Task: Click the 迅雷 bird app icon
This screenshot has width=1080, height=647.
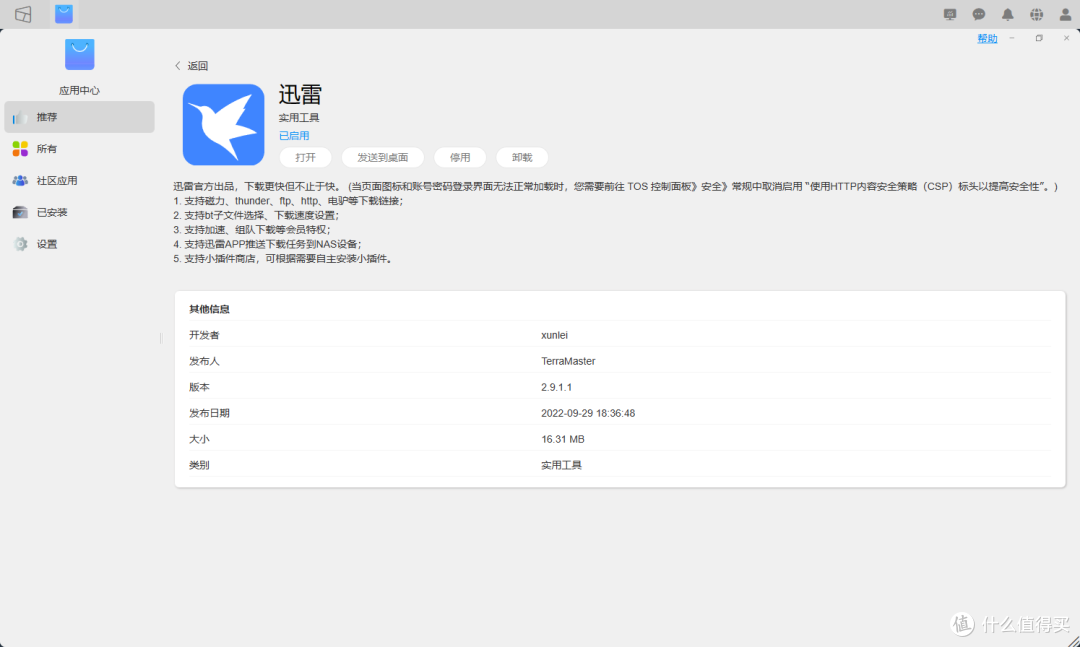Action: click(x=223, y=125)
